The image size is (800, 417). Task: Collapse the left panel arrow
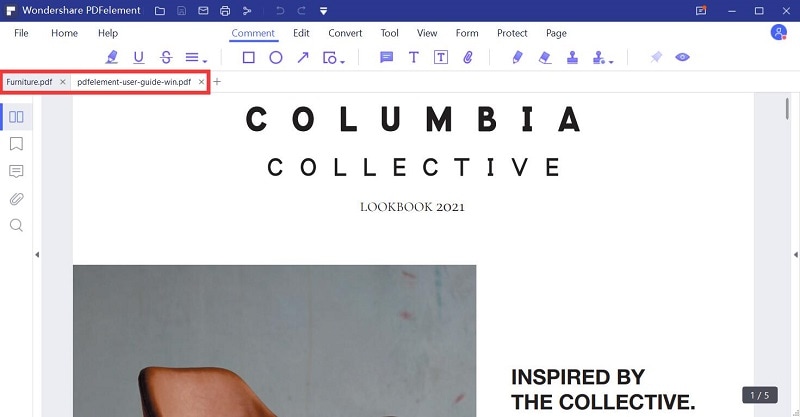point(37,254)
